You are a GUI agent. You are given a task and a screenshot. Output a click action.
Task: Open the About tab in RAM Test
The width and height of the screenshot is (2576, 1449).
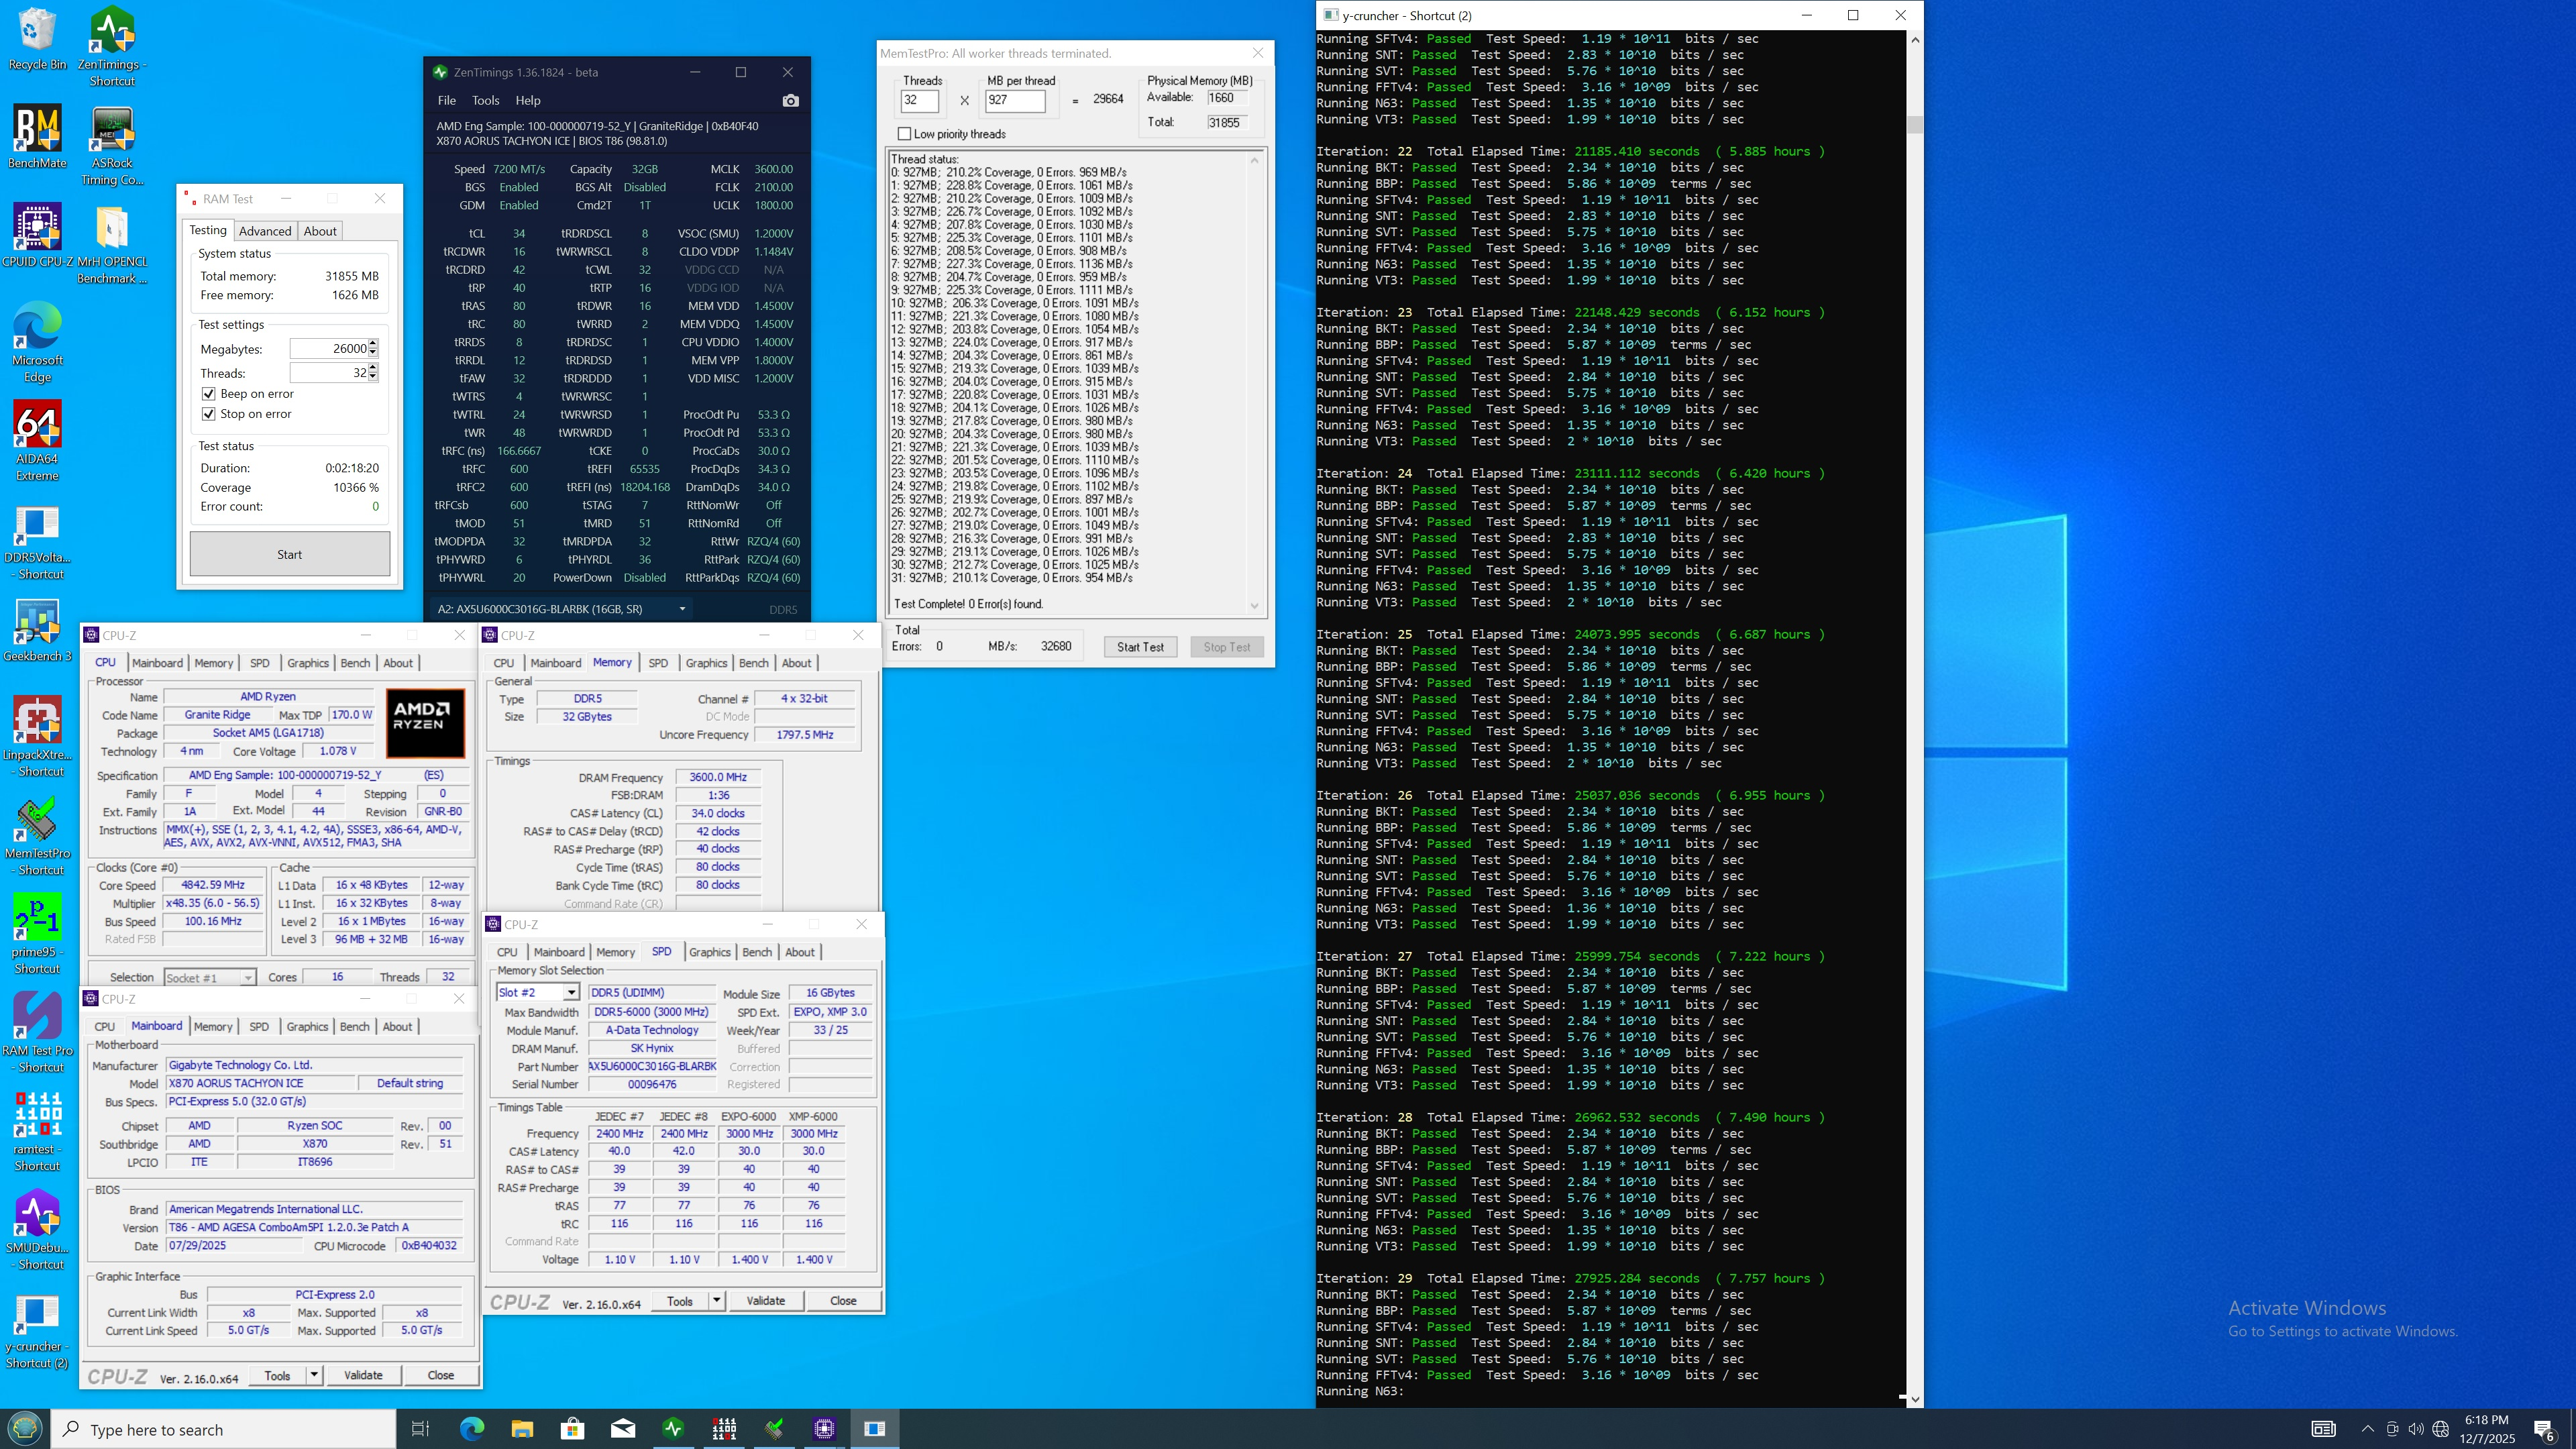click(320, 231)
